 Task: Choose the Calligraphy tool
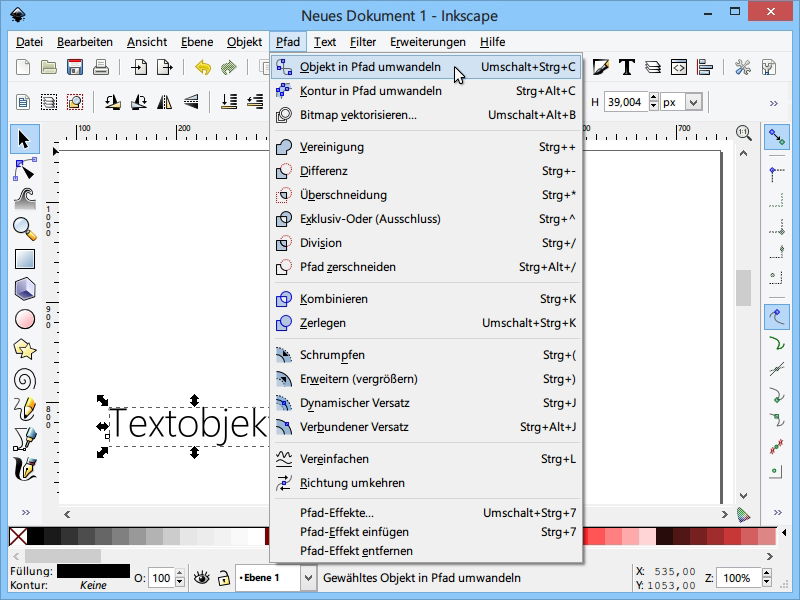point(24,469)
